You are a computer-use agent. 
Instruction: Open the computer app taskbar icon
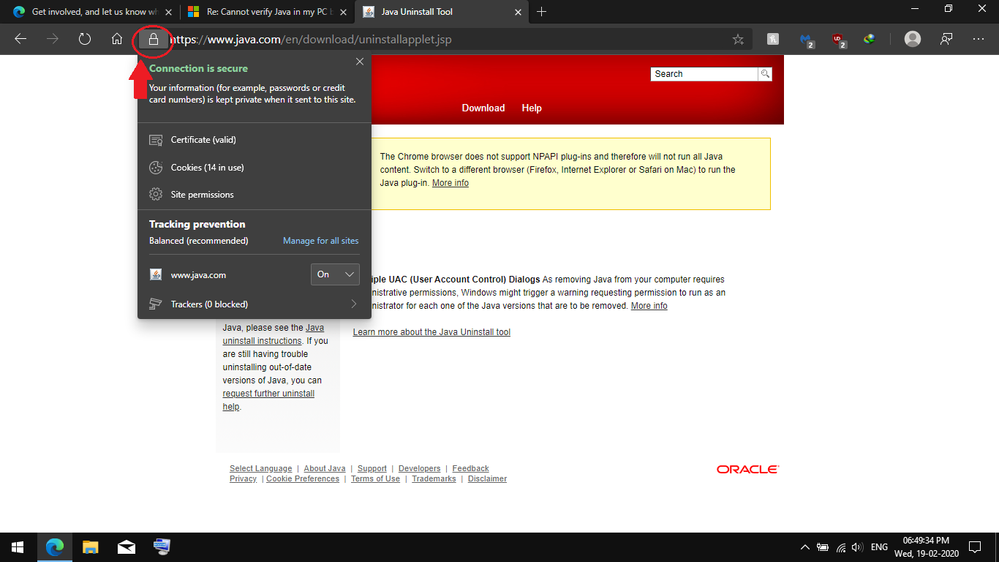tap(162, 547)
